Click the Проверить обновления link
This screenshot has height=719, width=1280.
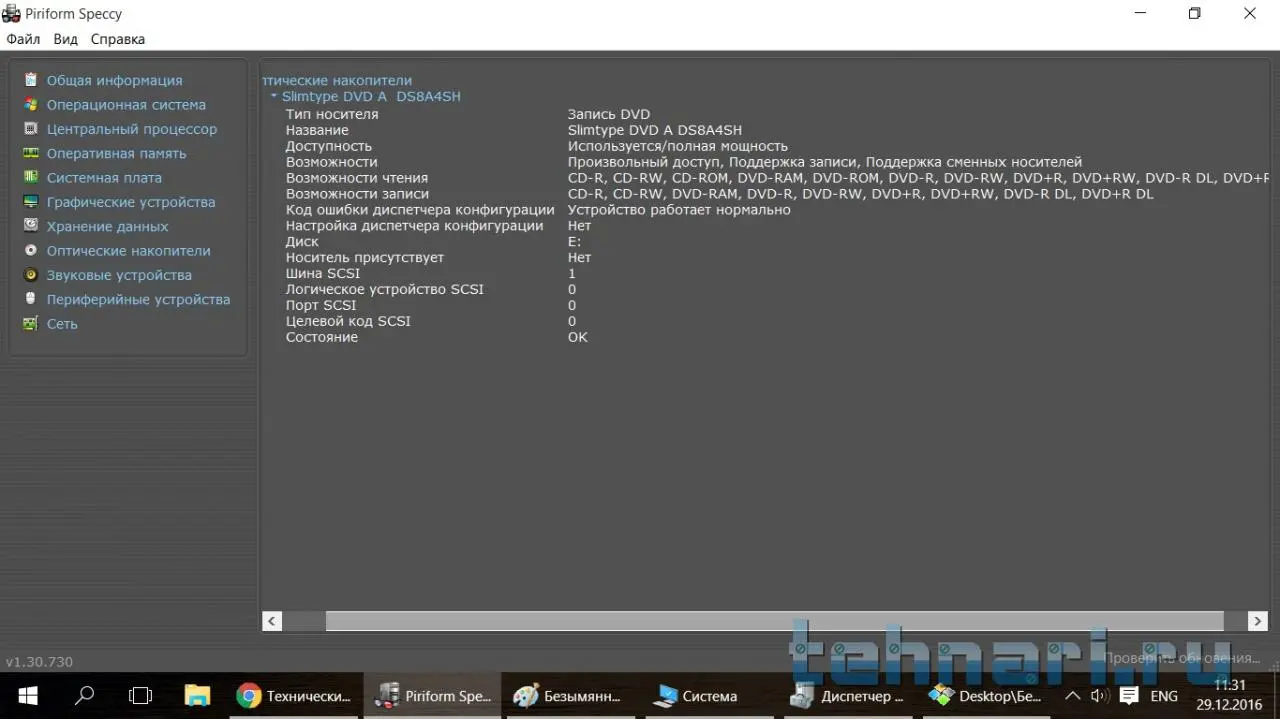1181,658
